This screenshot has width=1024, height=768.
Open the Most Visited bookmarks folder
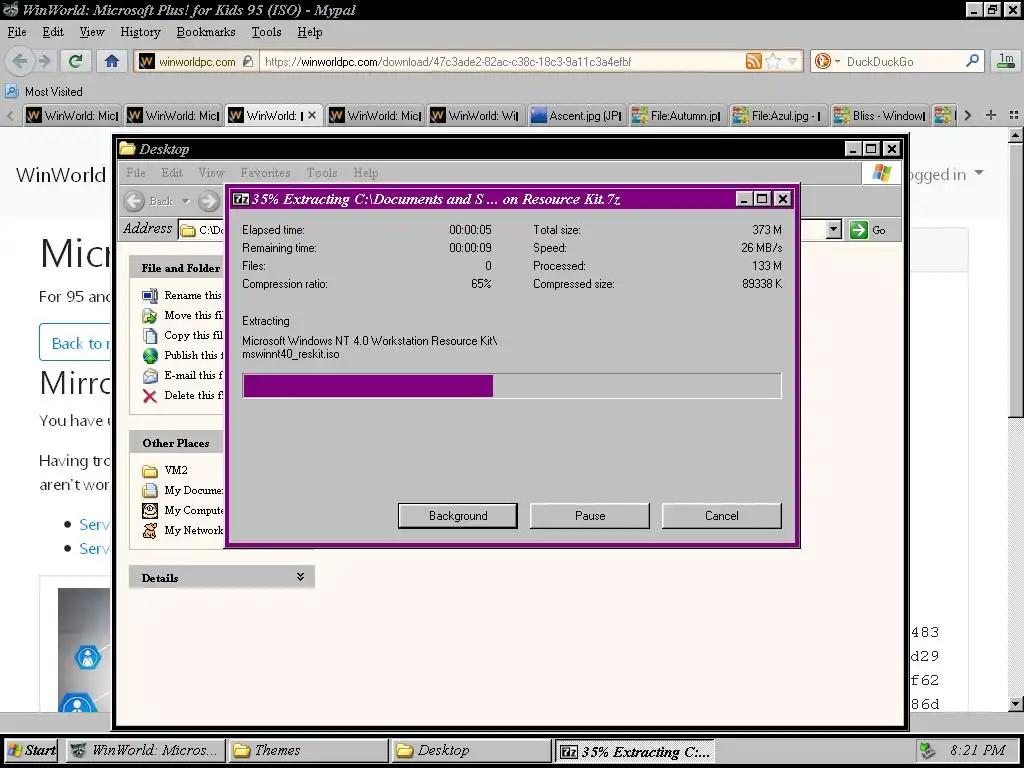click(x=44, y=91)
